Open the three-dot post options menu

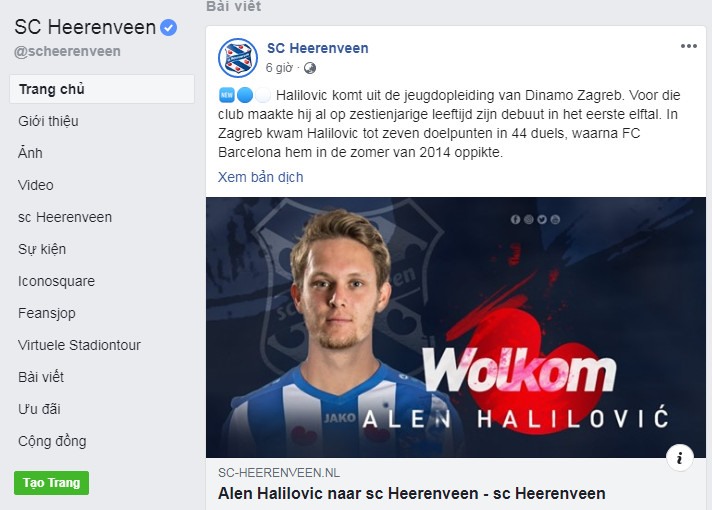point(688,46)
